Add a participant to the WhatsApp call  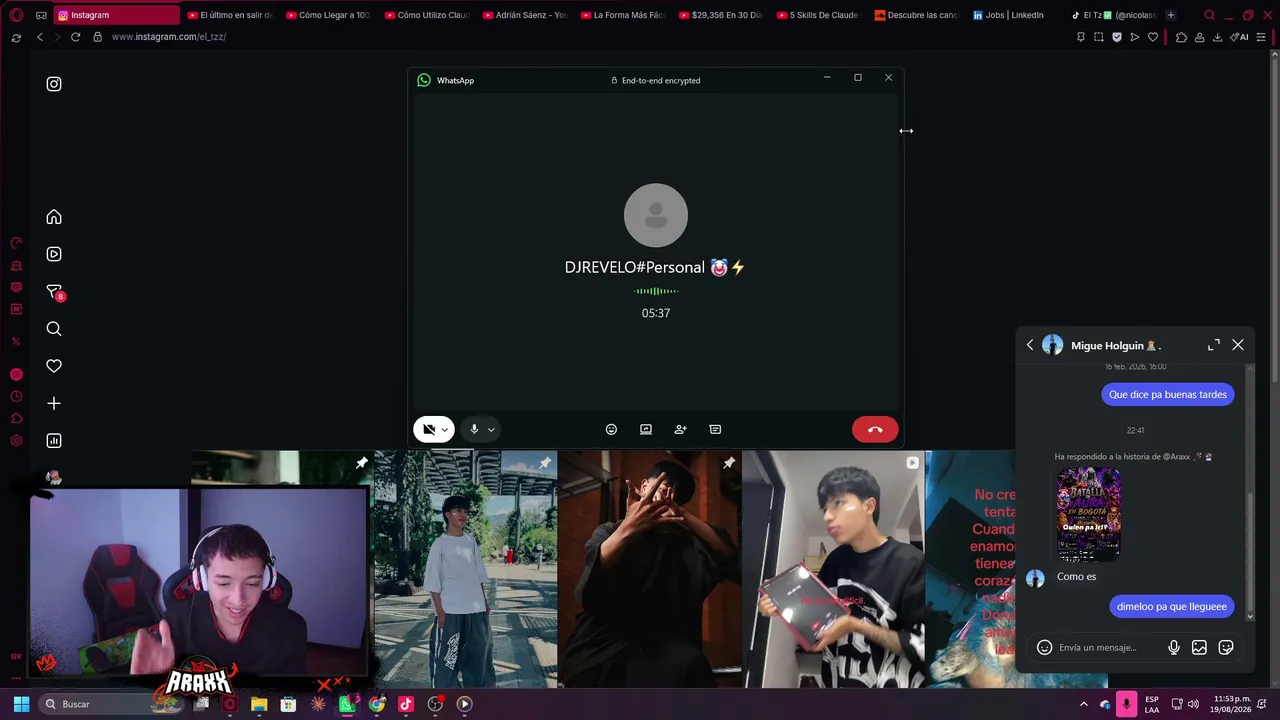click(x=680, y=429)
